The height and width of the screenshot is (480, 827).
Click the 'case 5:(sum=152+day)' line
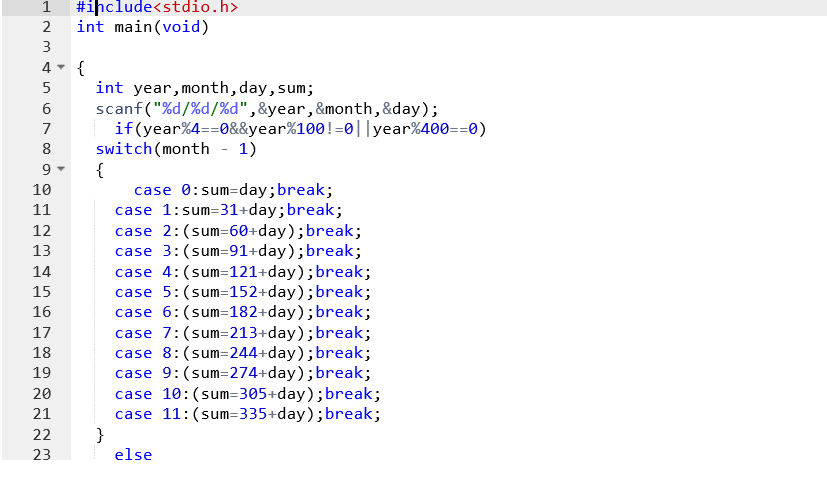pyautogui.click(x=243, y=292)
